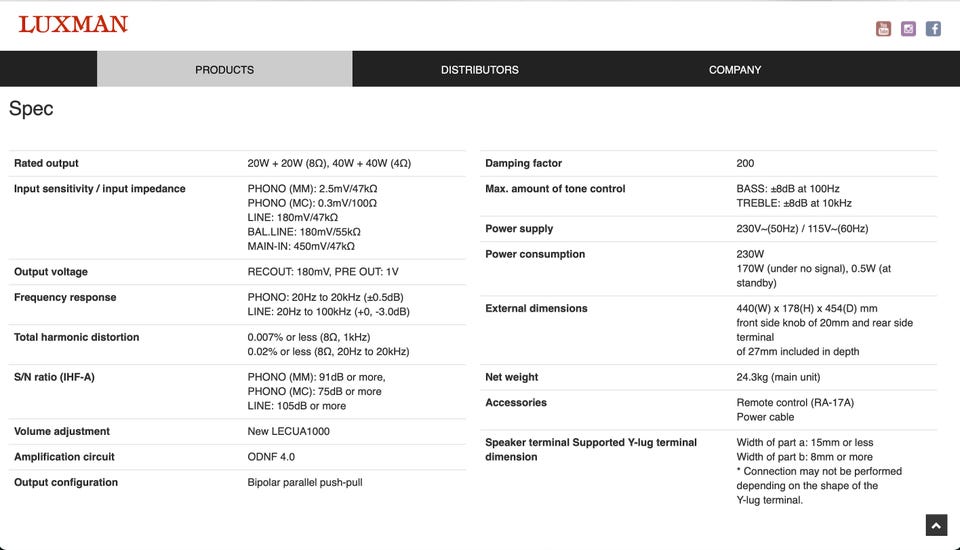
Task: Click Input sensitivity / input impedance label
Action: [x=100, y=189]
